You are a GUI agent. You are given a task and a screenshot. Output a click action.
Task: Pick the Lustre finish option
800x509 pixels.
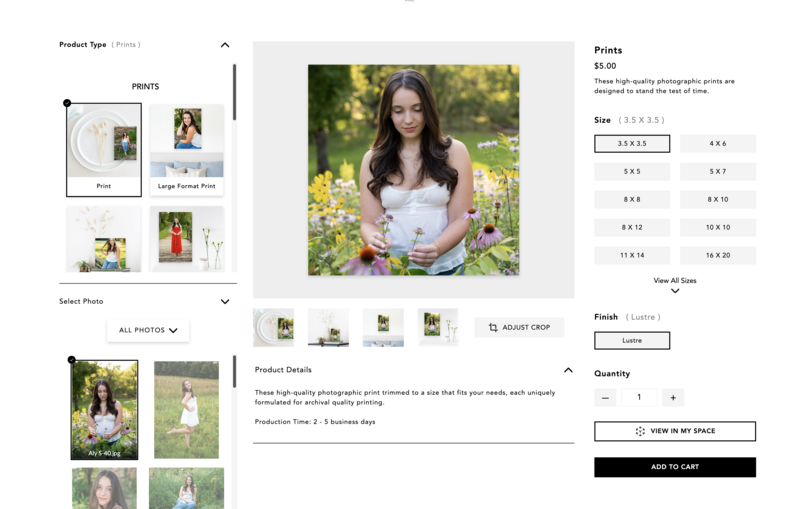pos(632,340)
